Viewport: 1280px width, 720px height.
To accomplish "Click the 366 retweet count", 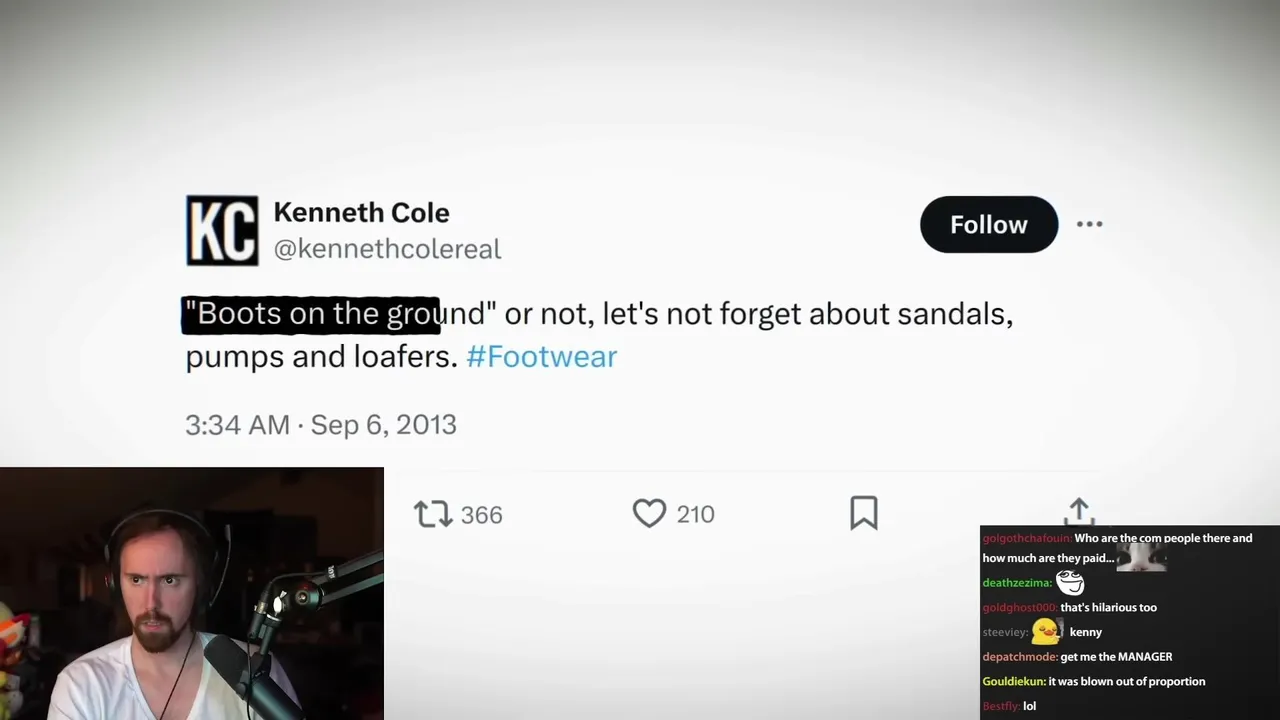I will pos(481,515).
